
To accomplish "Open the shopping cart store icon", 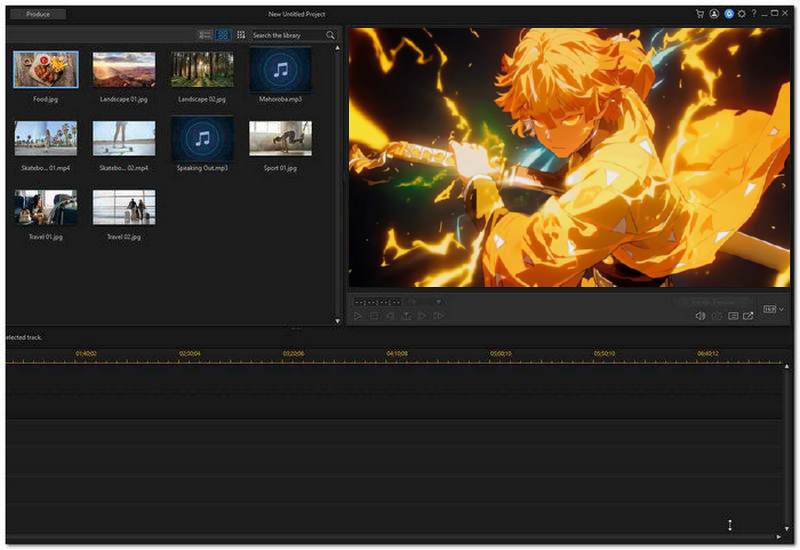I will (700, 14).
